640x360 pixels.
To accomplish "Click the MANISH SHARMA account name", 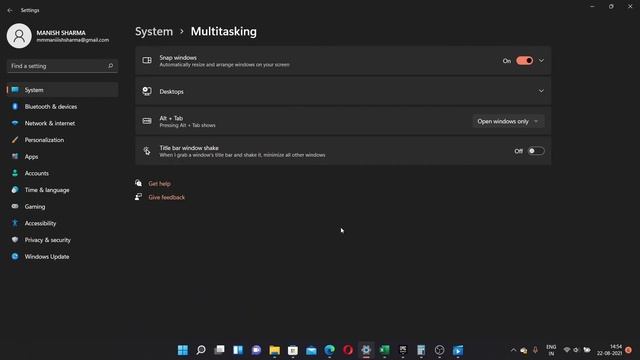I will [x=61, y=33].
